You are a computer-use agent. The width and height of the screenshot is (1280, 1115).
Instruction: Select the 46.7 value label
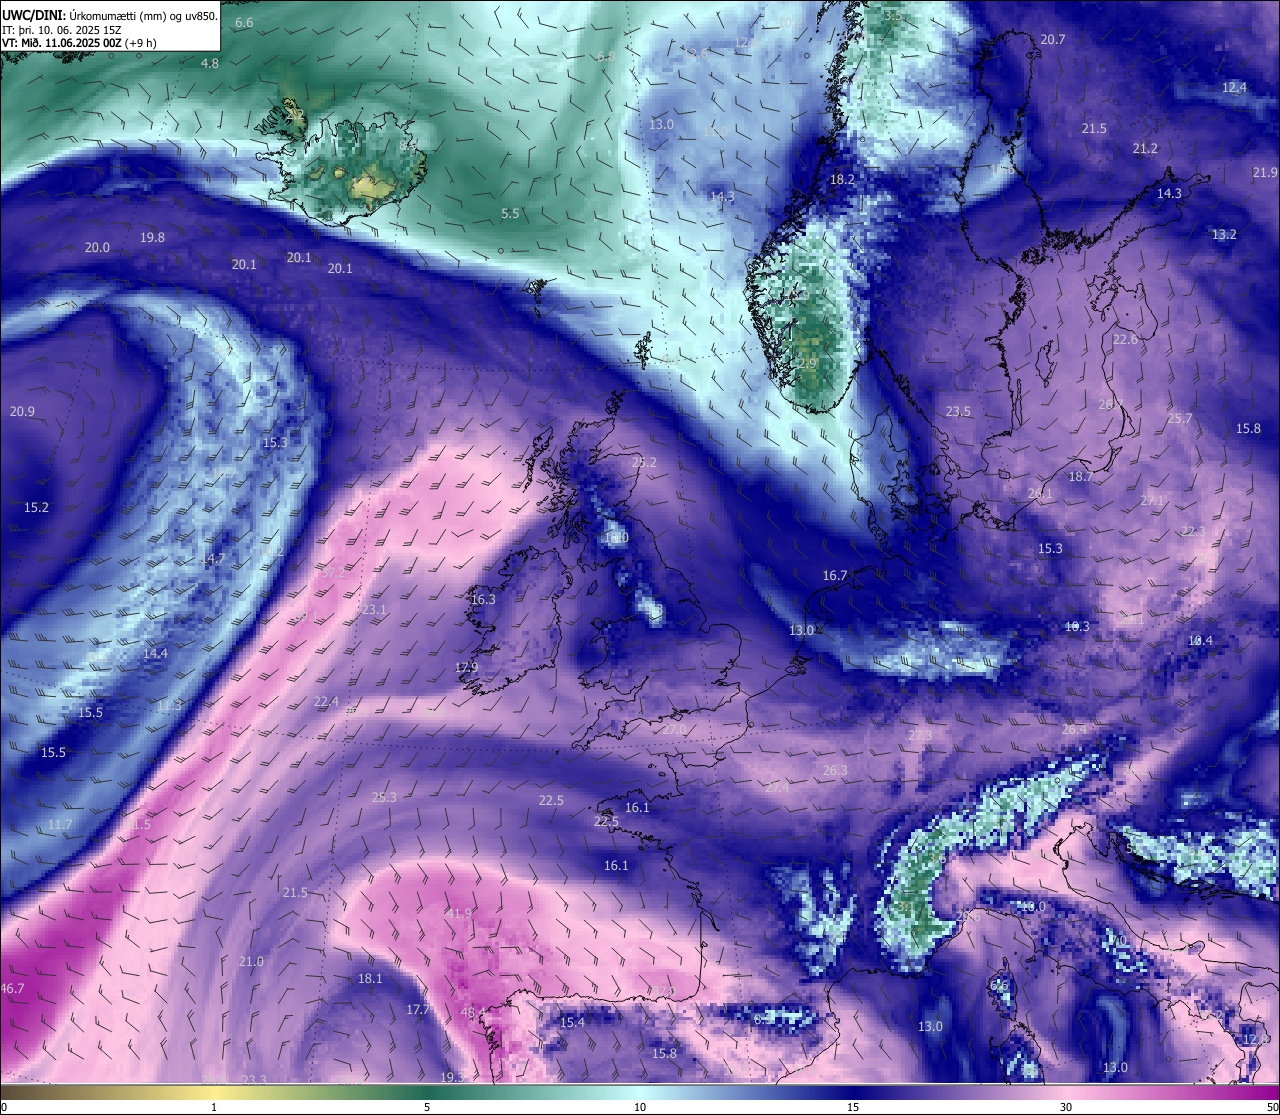click(12, 988)
